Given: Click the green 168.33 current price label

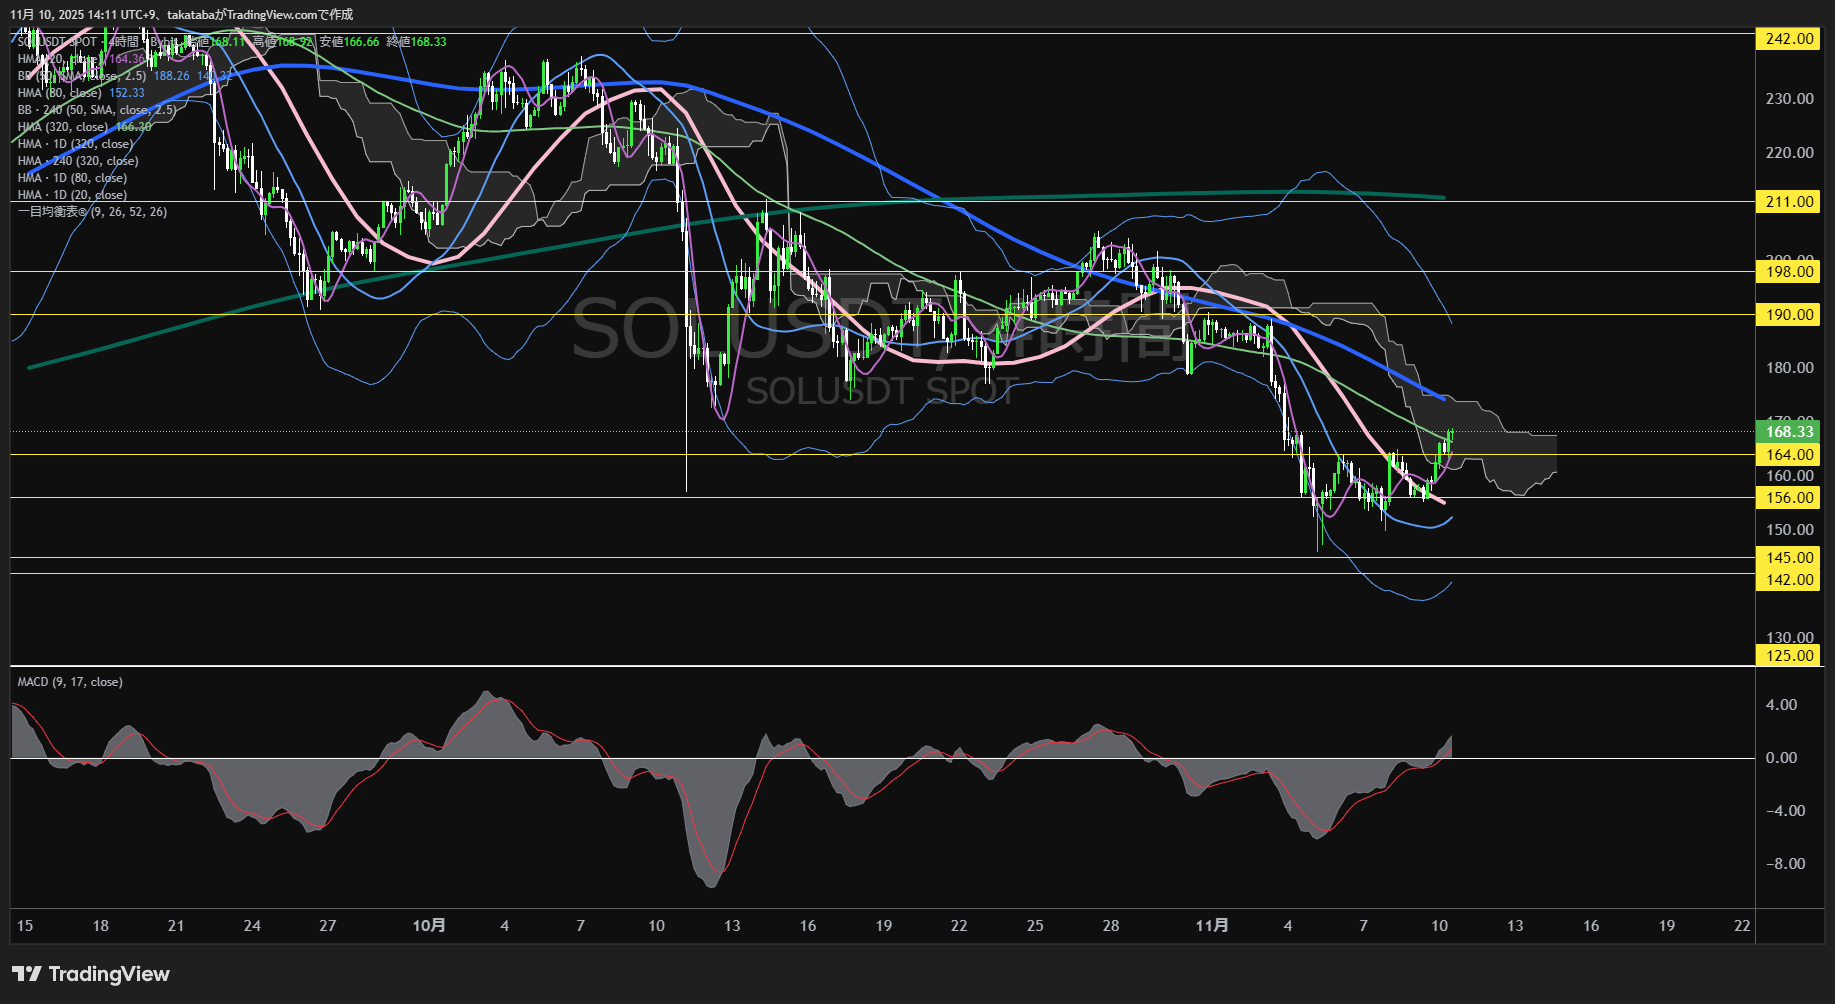Looking at the screenshot, I should 1788,432.
